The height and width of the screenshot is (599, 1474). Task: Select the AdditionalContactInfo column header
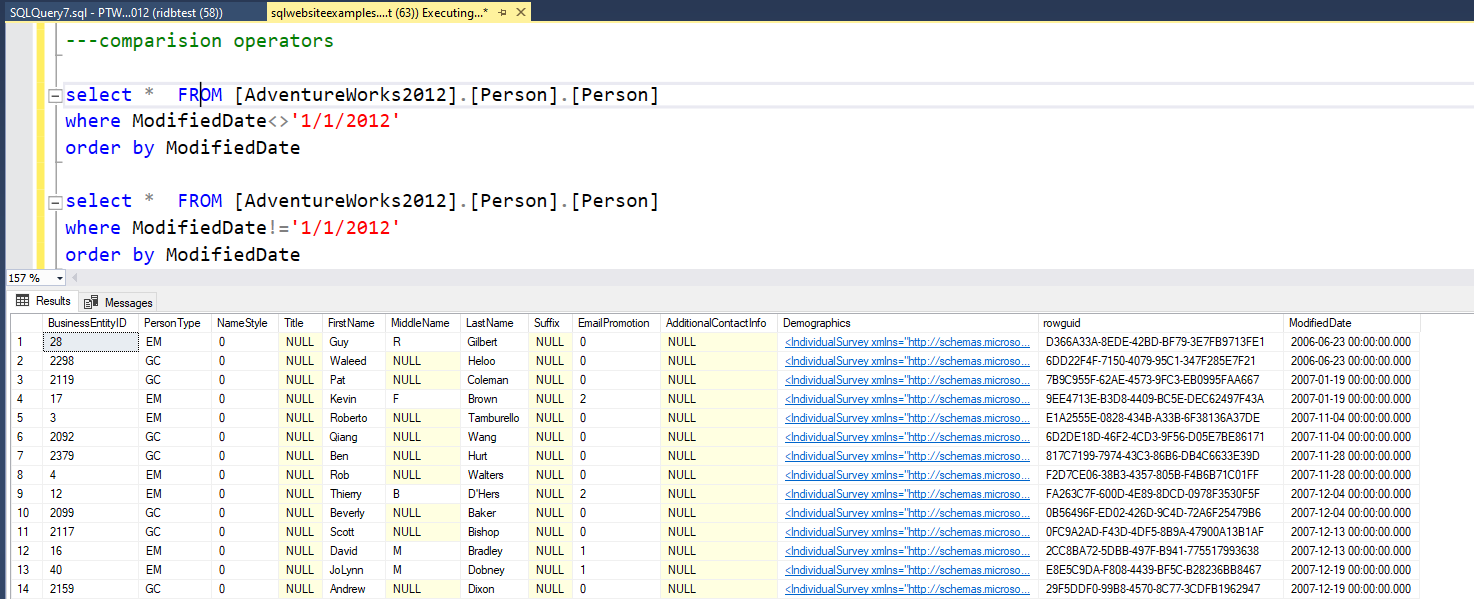719,323
